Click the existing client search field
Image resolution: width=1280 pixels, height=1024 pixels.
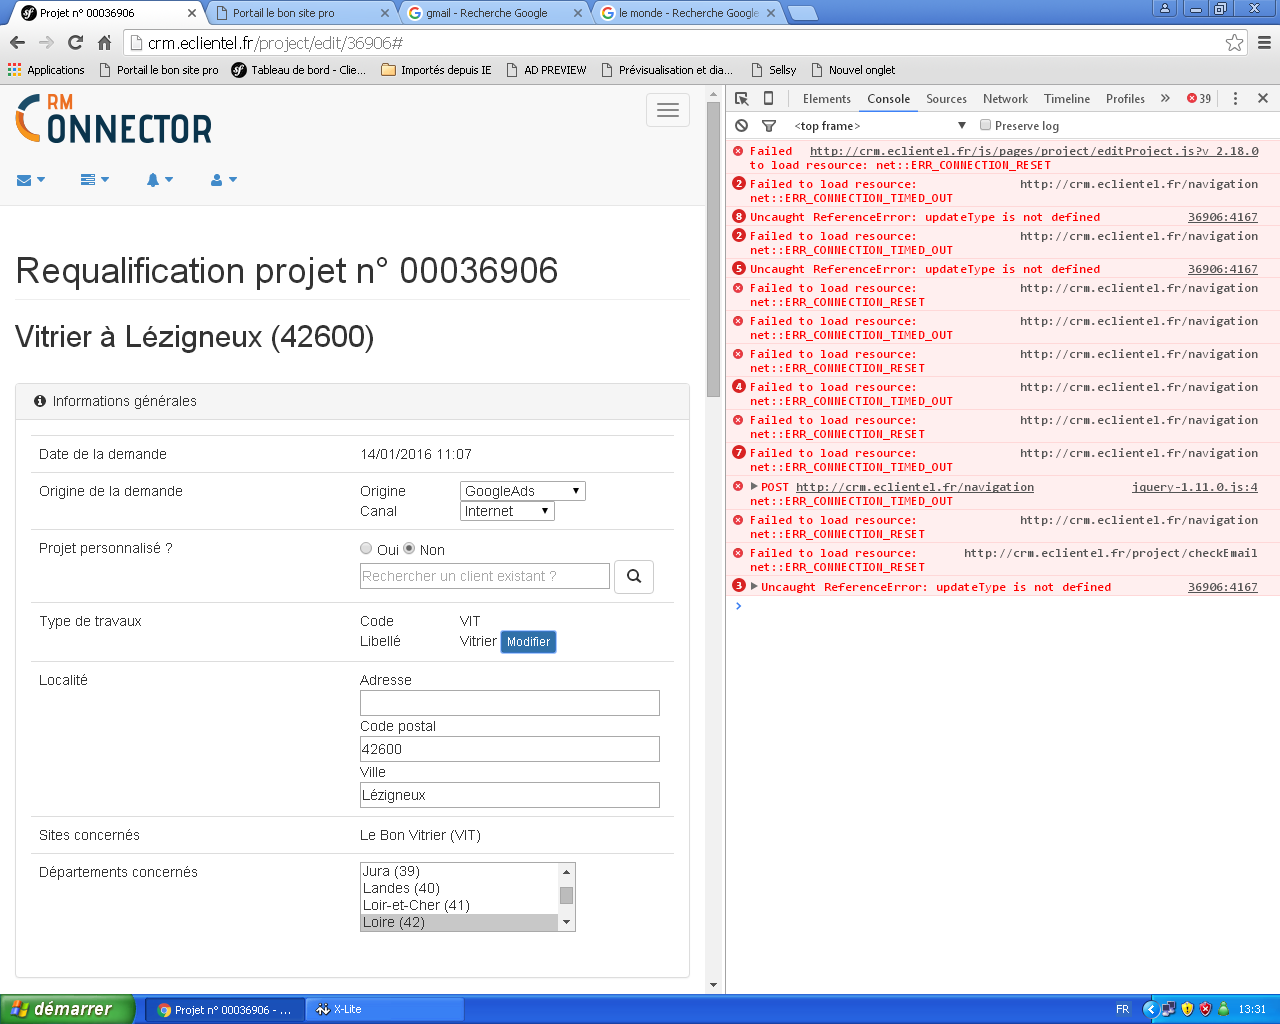tap(485, 576)
